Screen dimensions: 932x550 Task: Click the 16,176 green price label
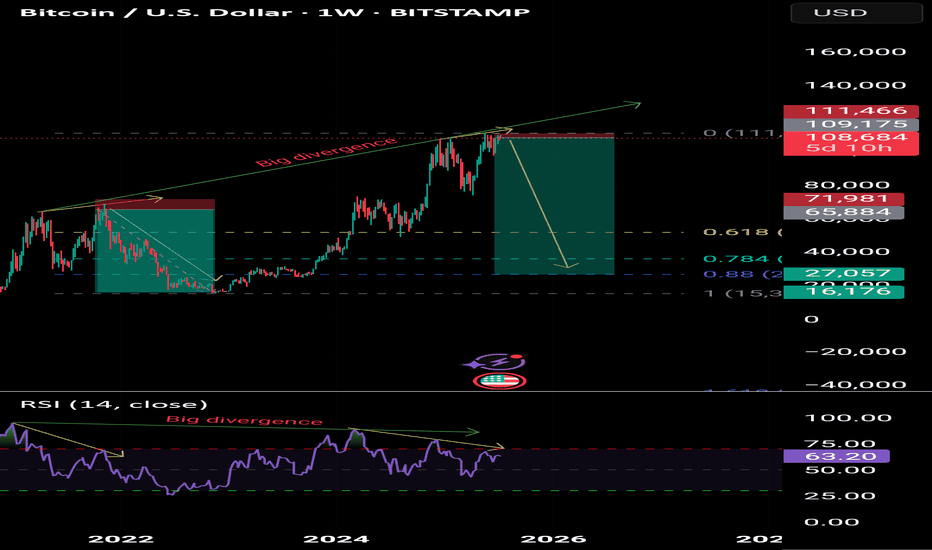(x=844, y=291)
